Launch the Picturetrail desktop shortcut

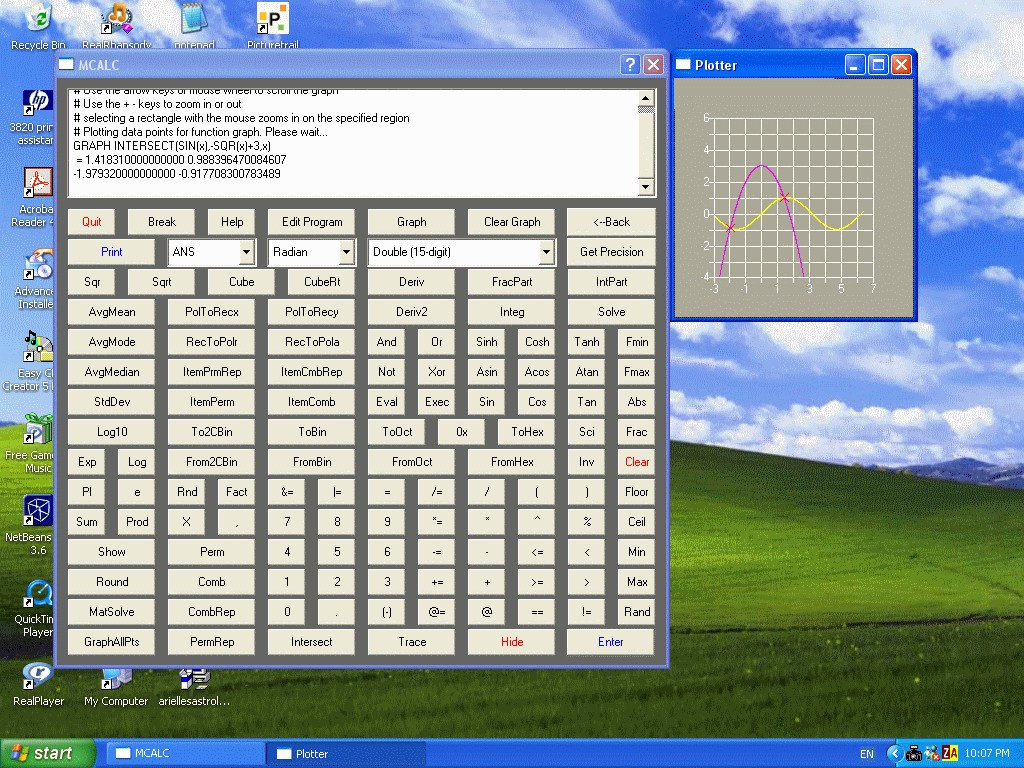click(x=273, y=26)
